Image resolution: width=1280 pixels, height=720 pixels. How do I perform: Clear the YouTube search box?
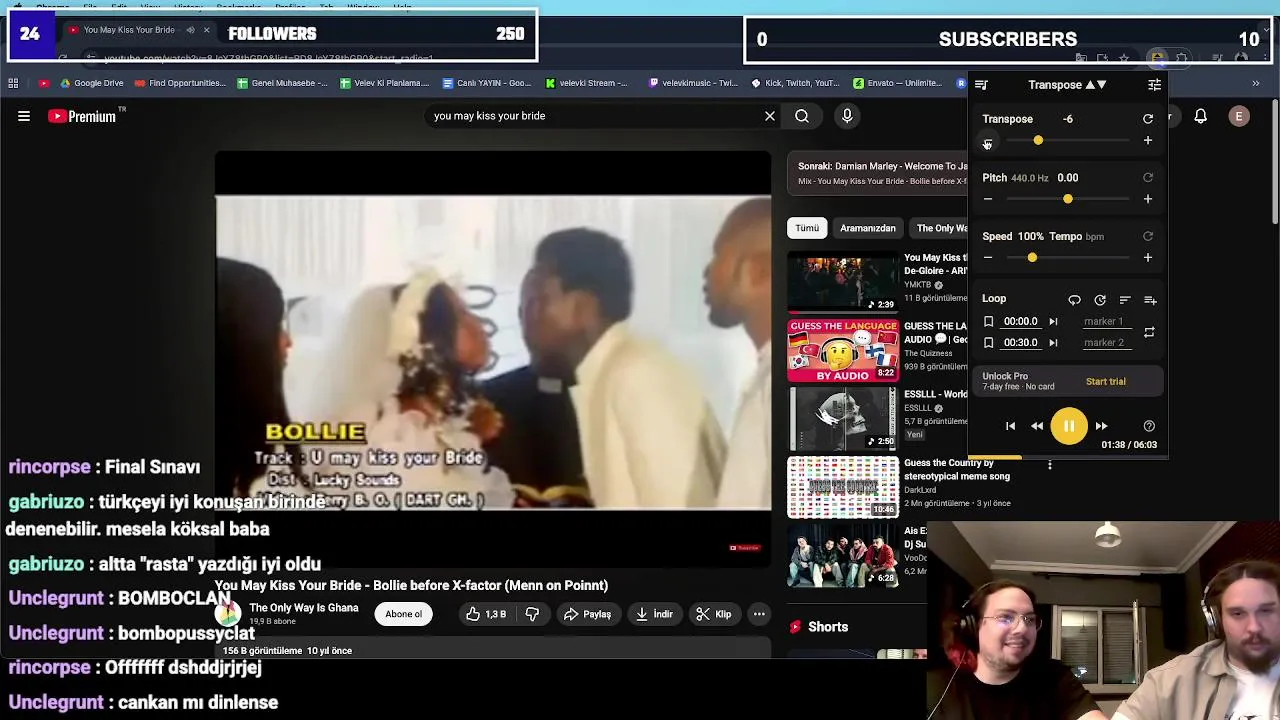pyautogui.click(x=770, y=116)
